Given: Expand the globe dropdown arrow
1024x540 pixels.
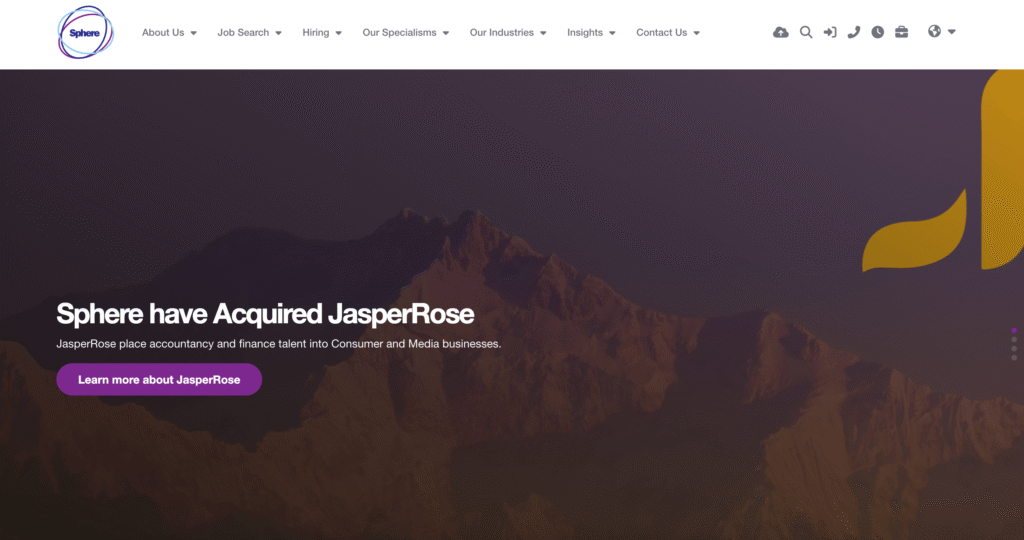Looking at the screenshot, I should point(952,32).
